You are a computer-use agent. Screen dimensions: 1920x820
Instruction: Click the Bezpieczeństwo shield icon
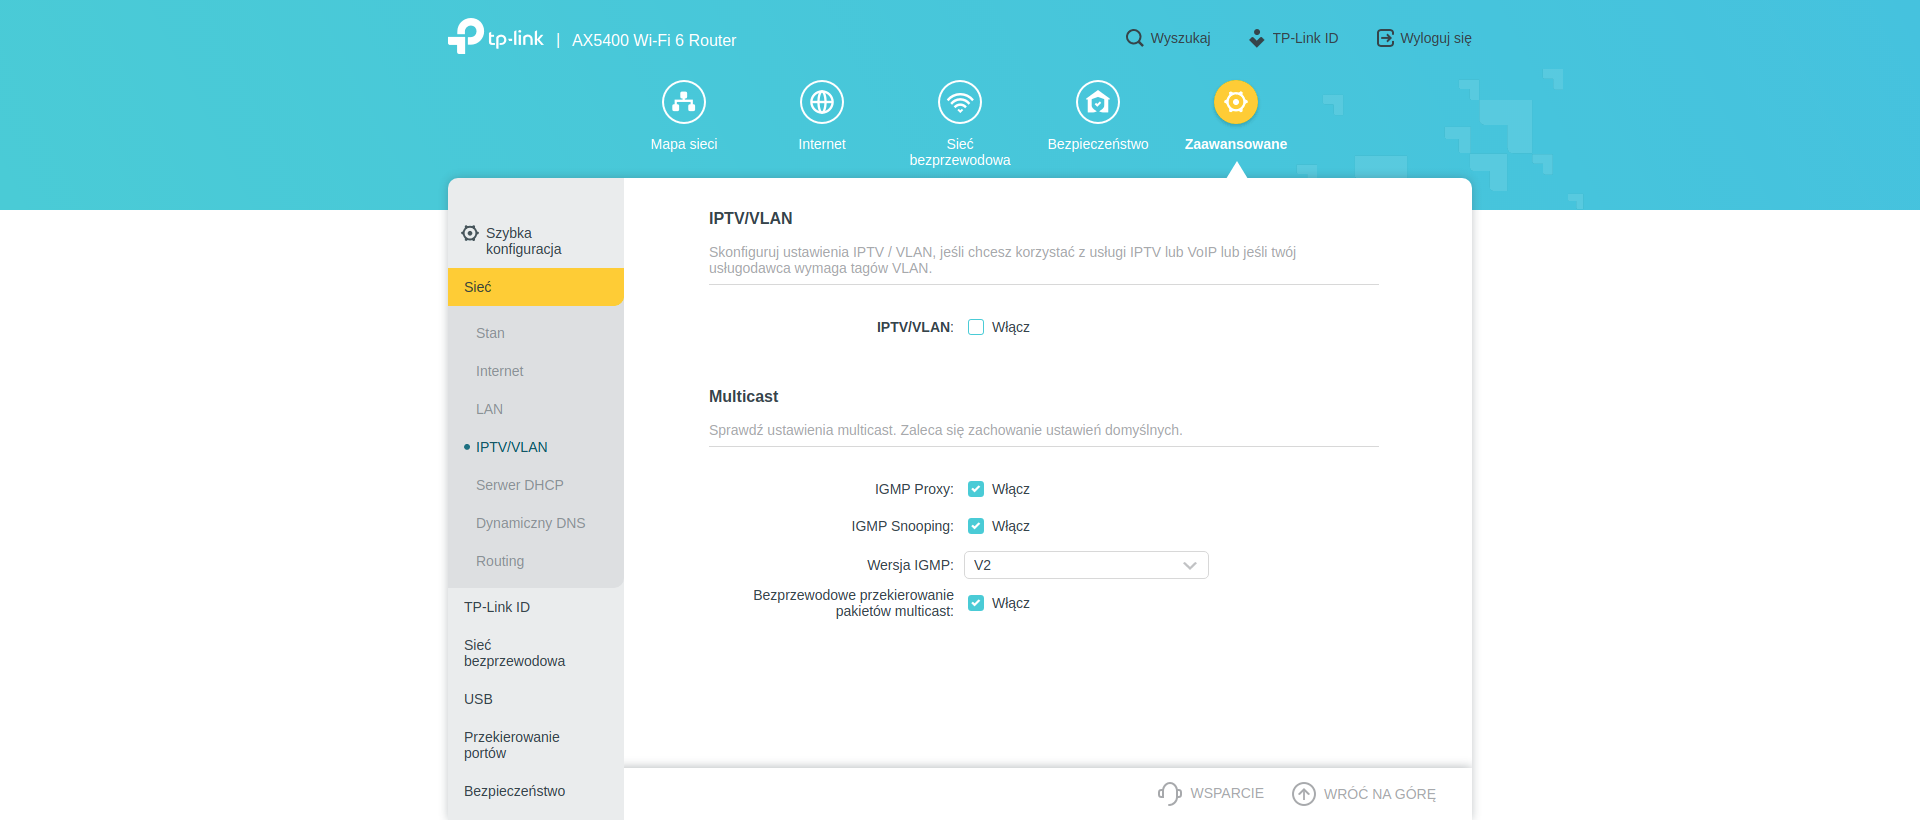[x=1098, y=102]
